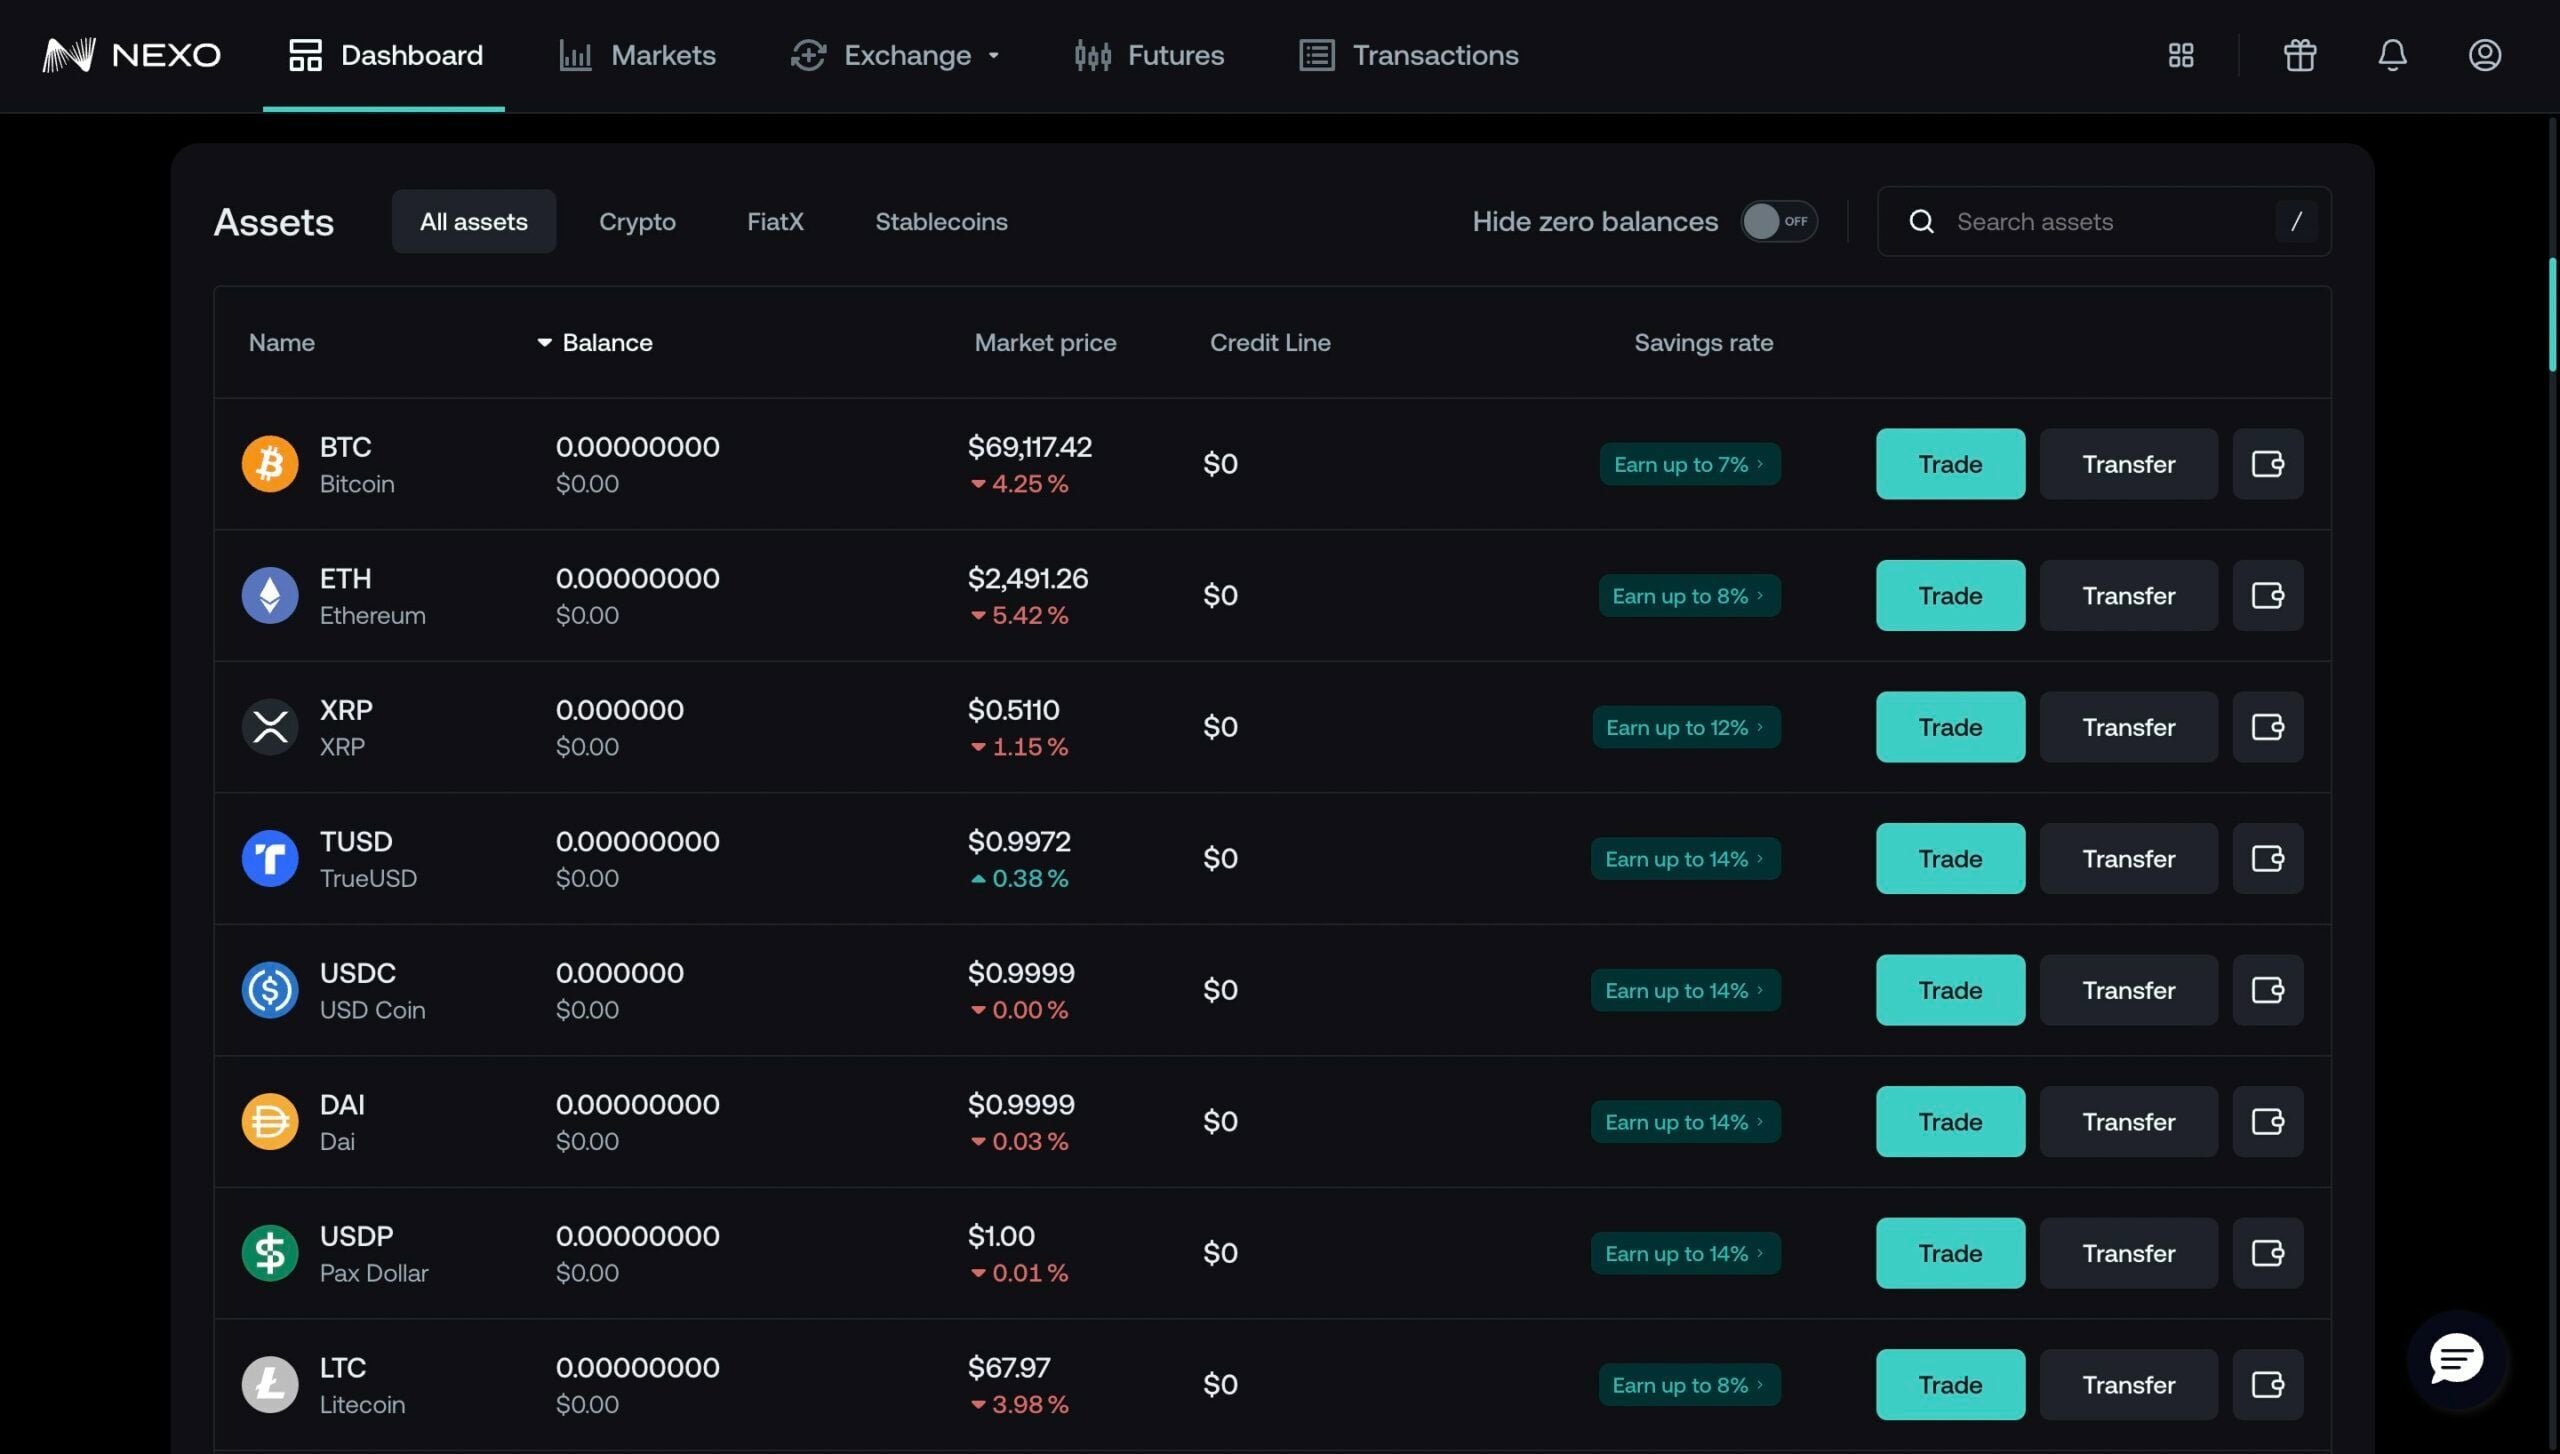Click Trade for BTC
The image size is (2560, 1454).
(1950, 463)
